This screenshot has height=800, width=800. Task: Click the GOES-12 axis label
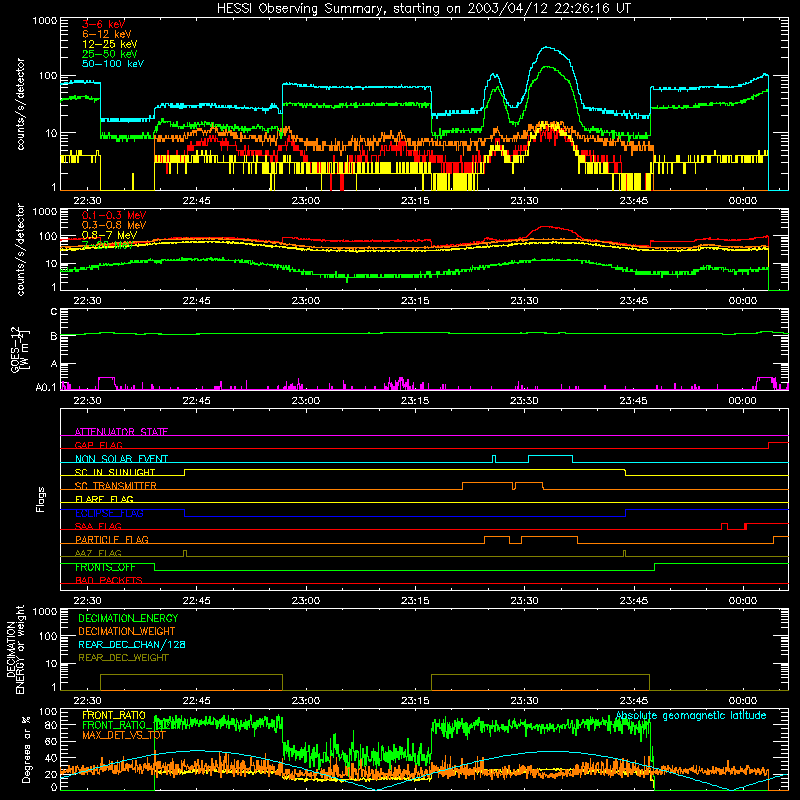[x=20, y=350]
